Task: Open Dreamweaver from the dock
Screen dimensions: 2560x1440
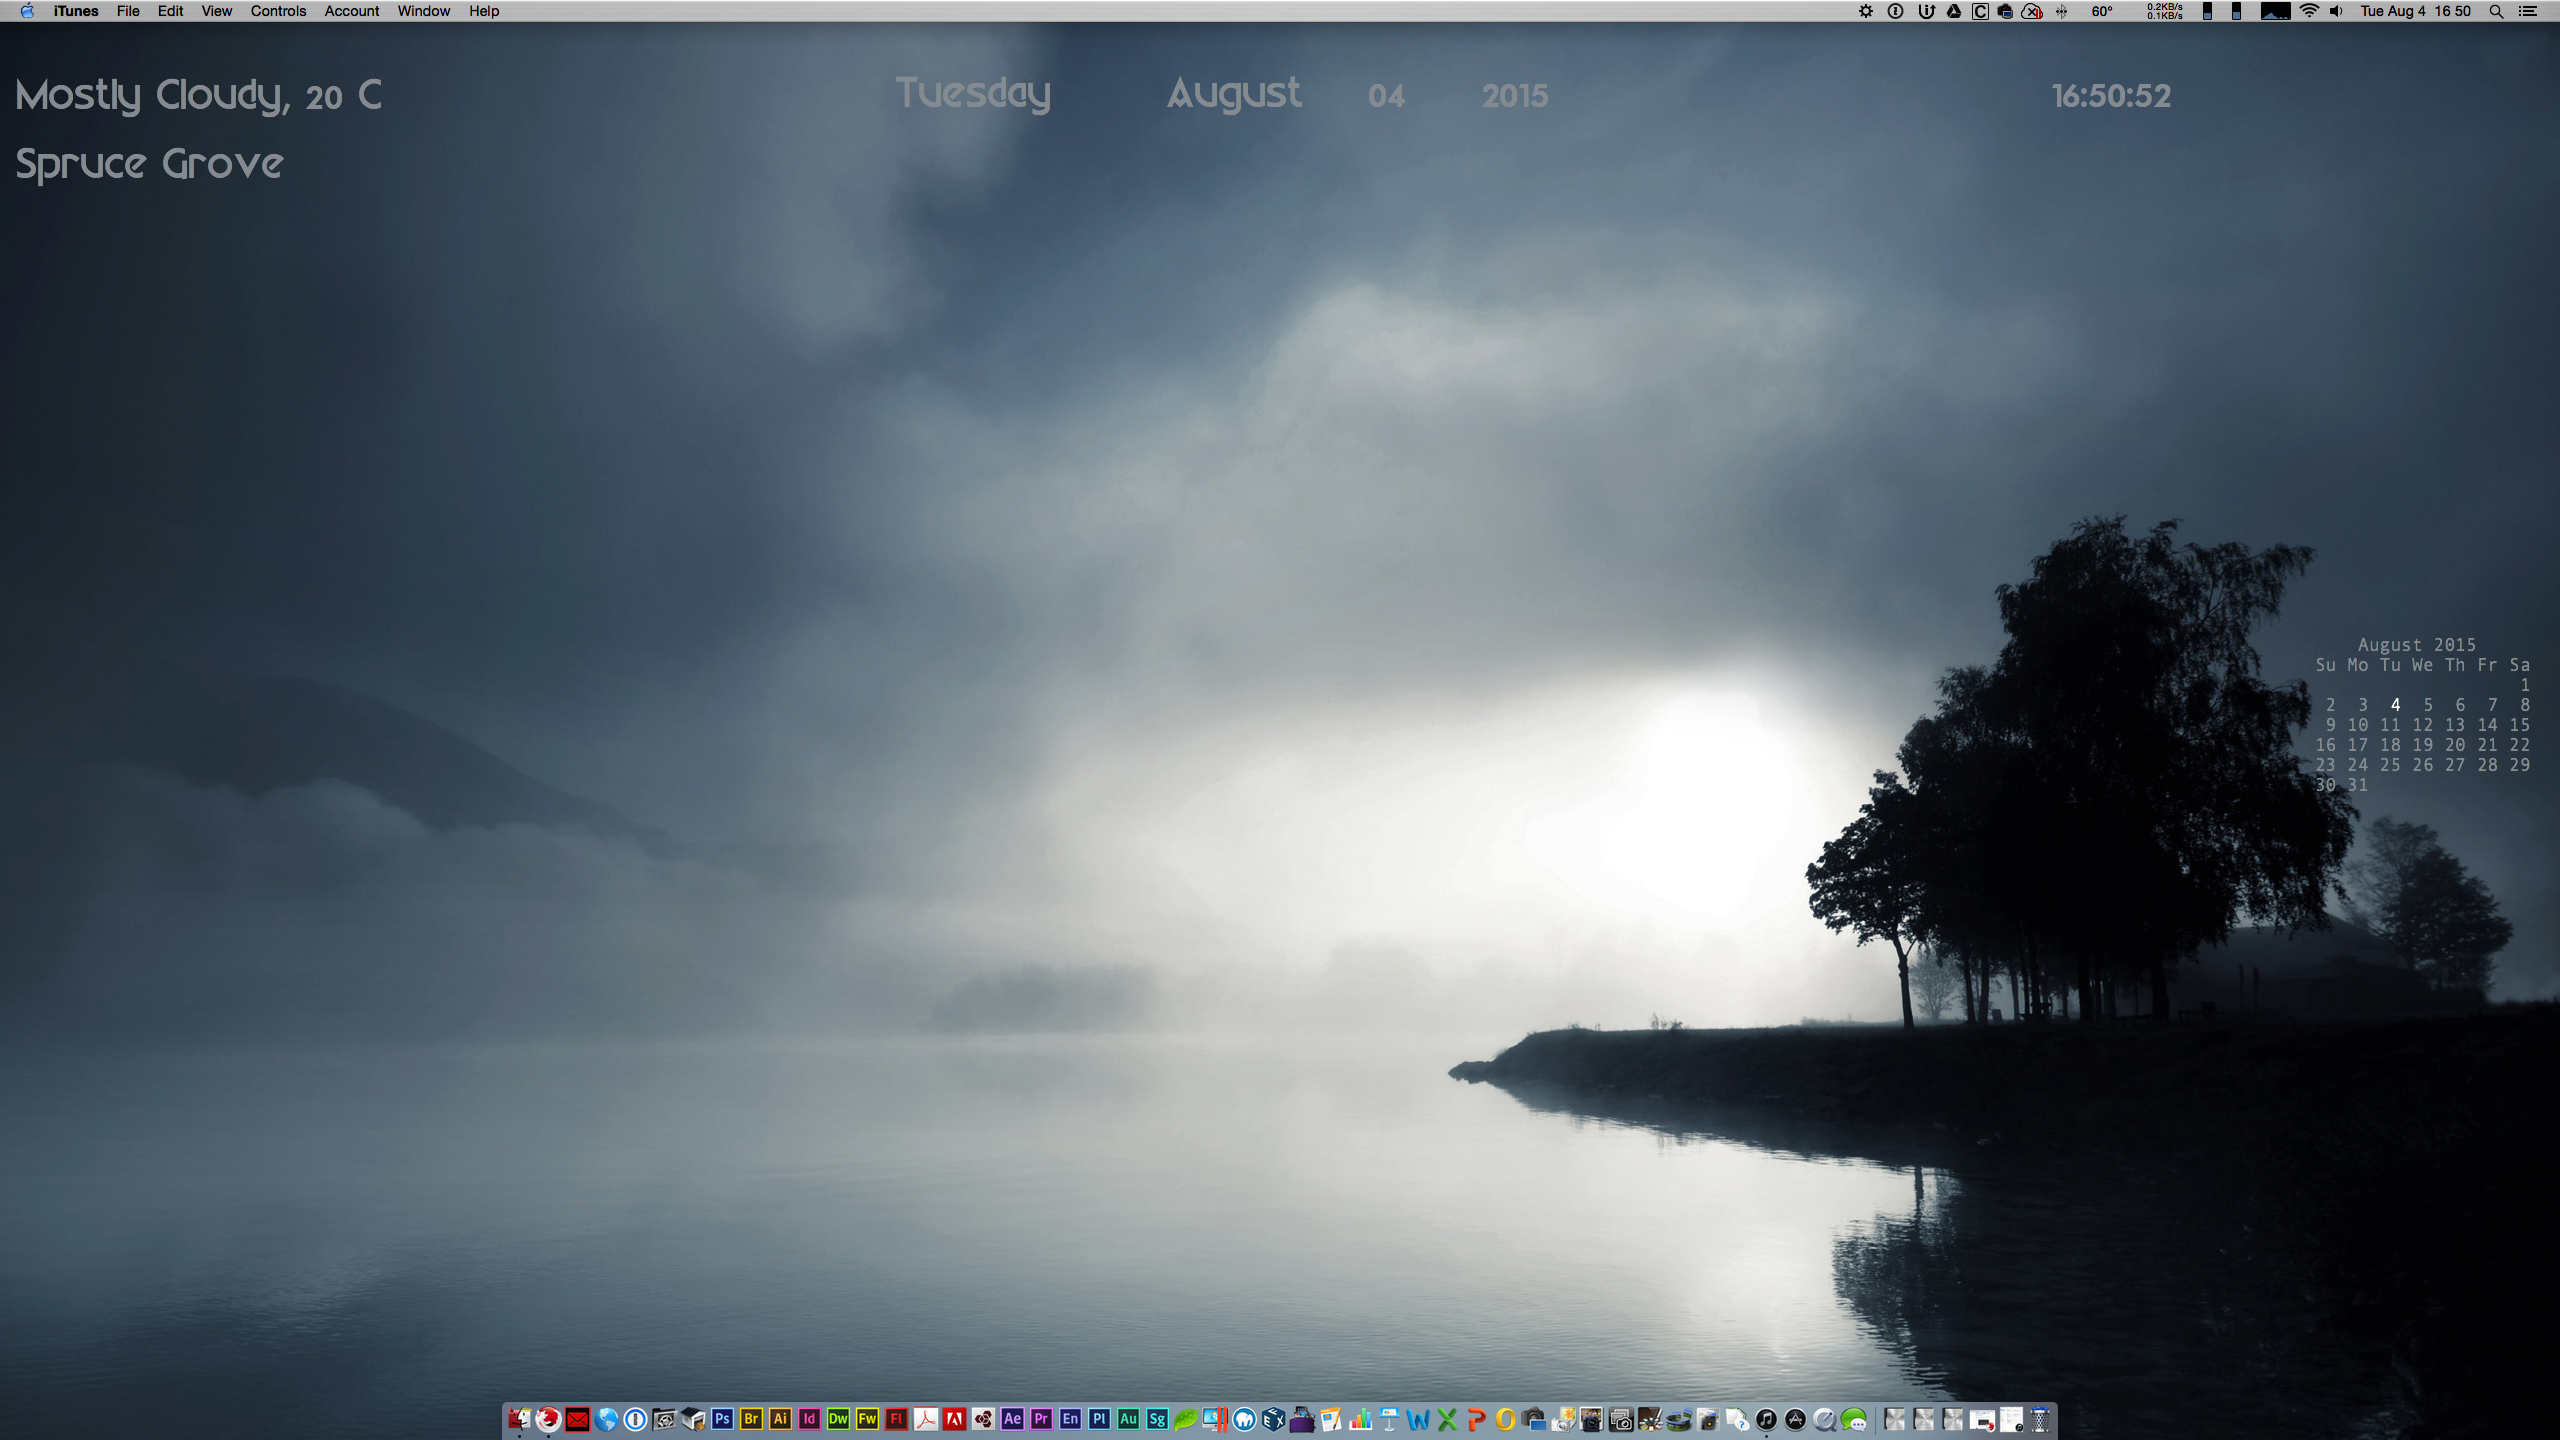Action: click(x=838, y=1419)
